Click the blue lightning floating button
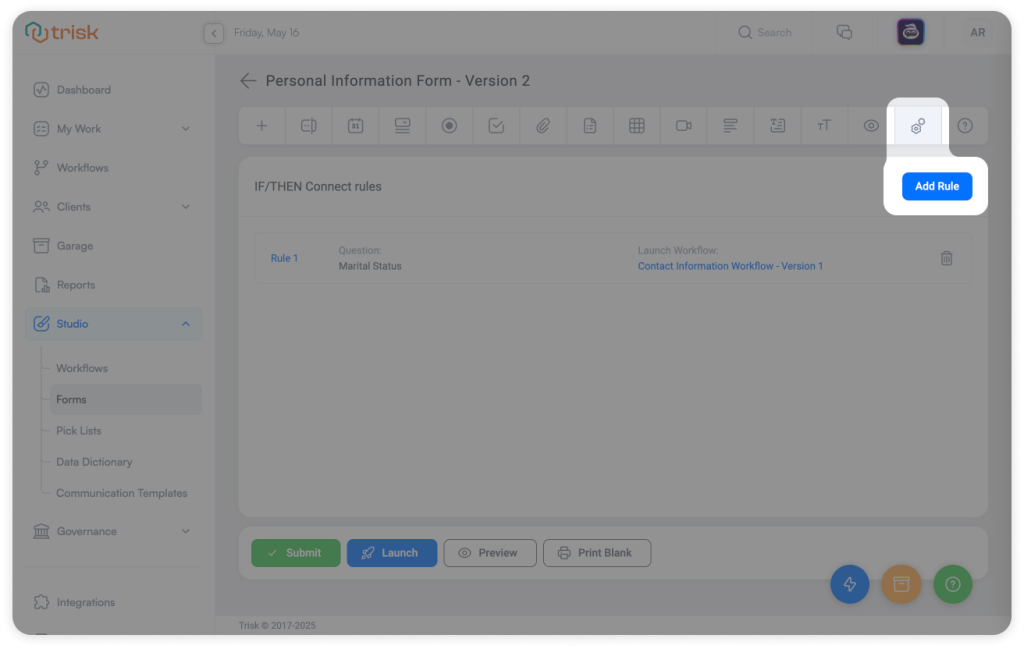Screen dimensions: 1024x649 [x=850, y=584]
